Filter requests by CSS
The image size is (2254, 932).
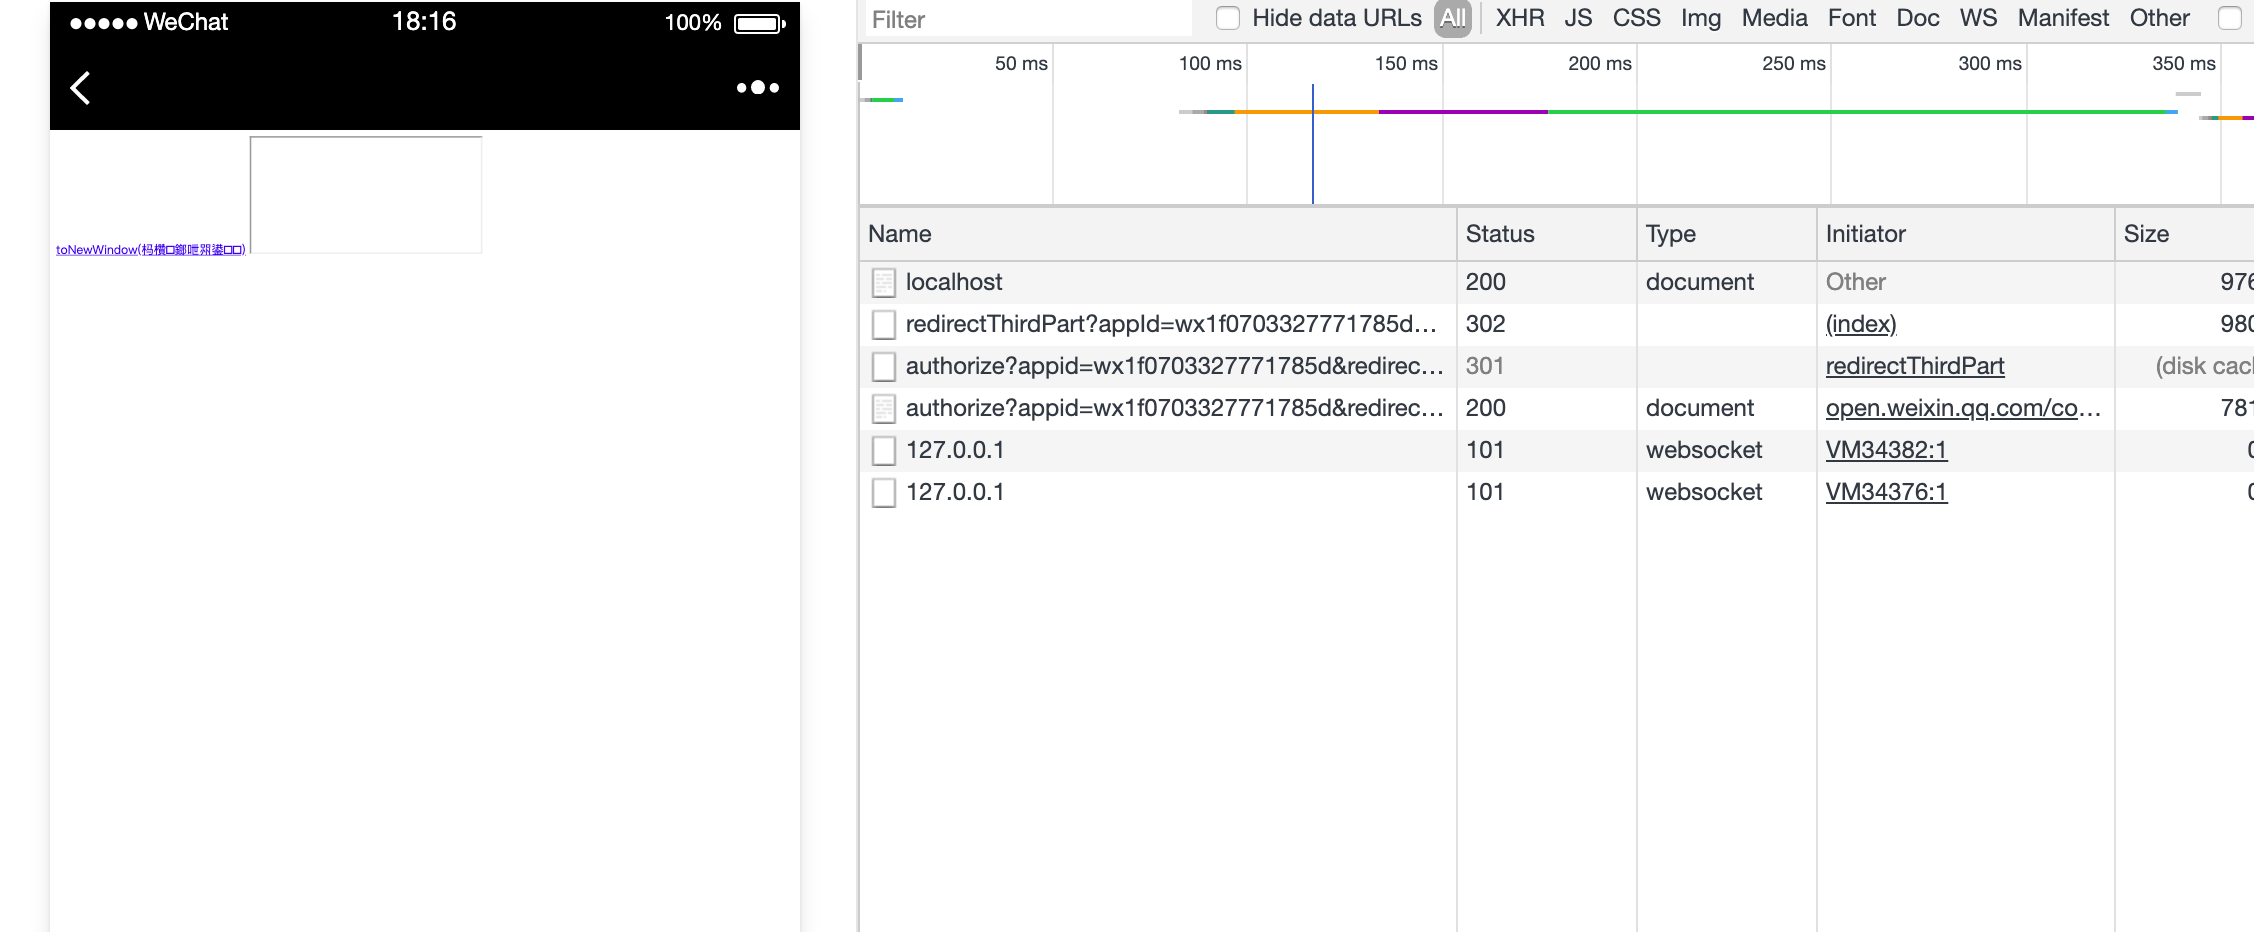click(x=1636, y=18)
